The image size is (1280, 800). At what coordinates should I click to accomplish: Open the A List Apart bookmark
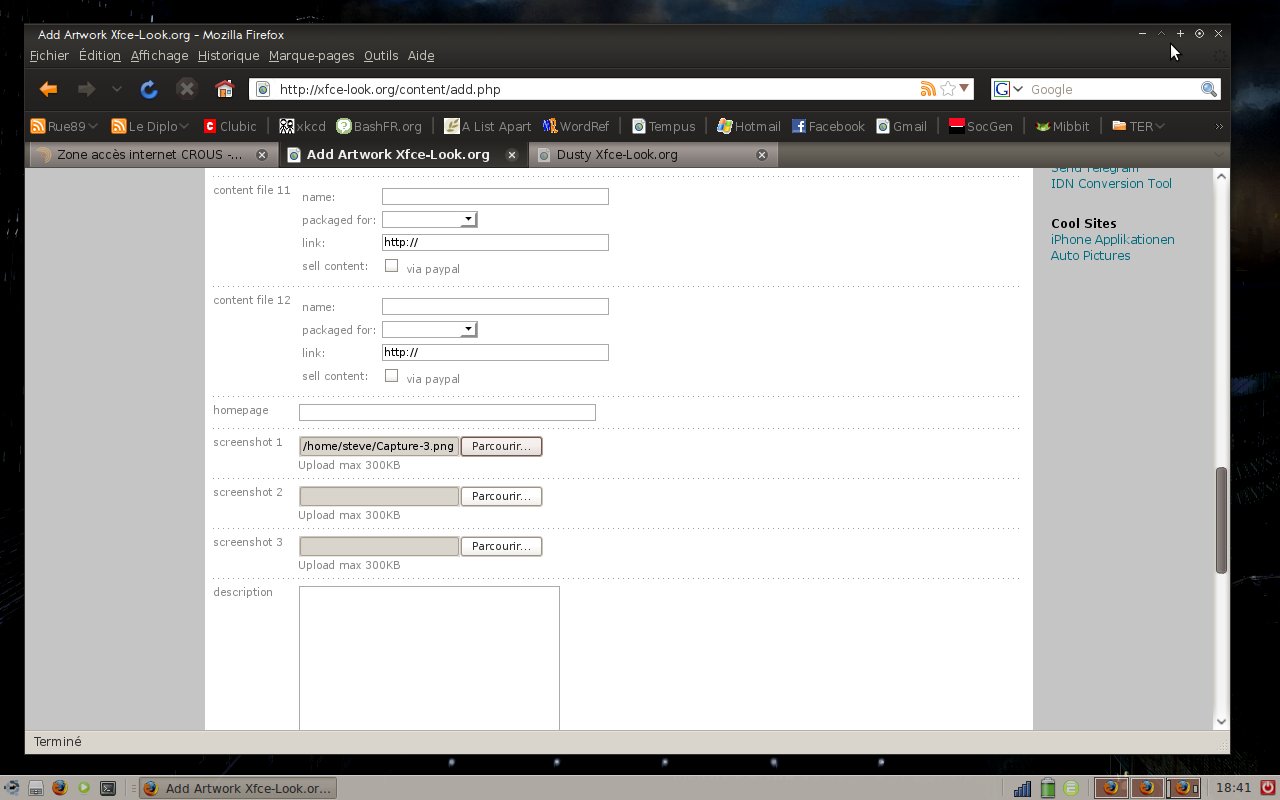click(488, 126)
